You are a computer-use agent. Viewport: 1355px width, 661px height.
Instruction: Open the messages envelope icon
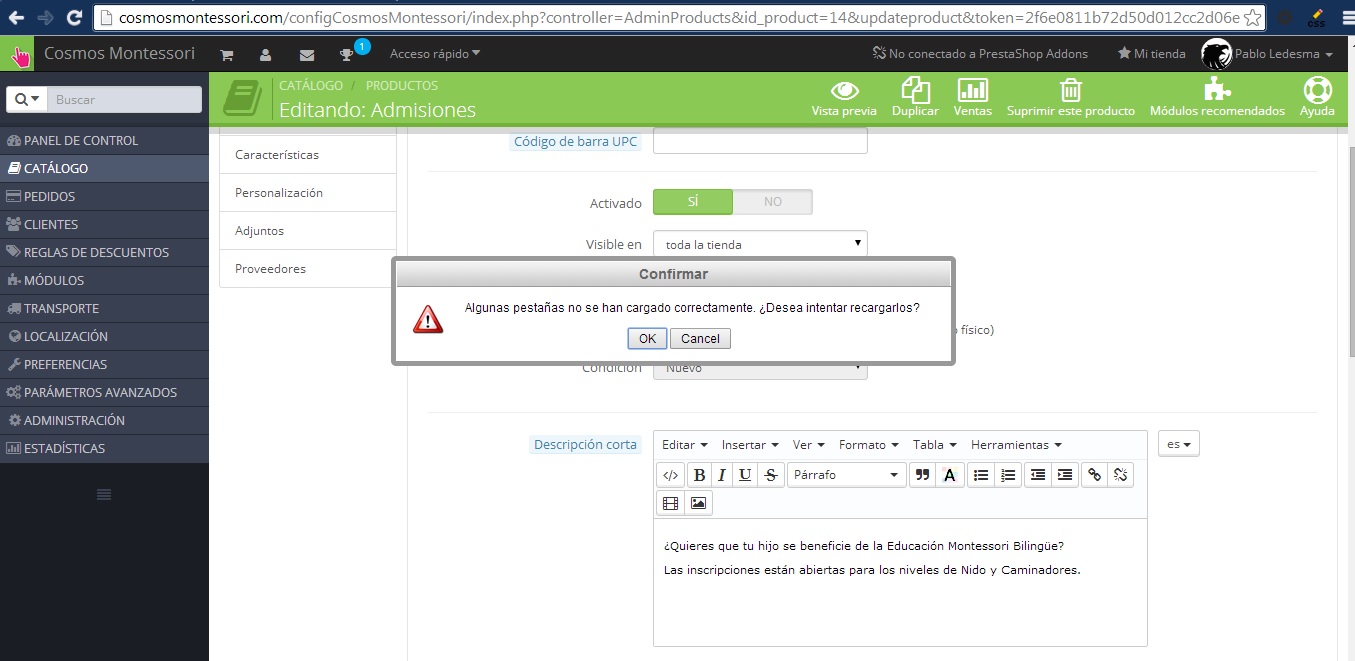(x=307, y=54)
